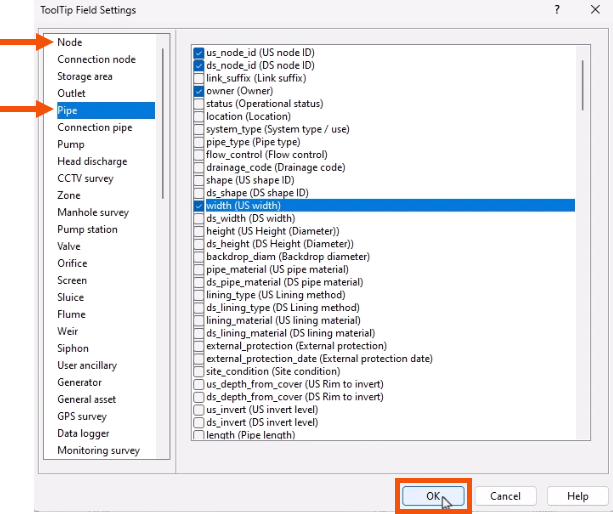Select the highlighted Pipe entry
613x514 pixels.
(106, 110)
